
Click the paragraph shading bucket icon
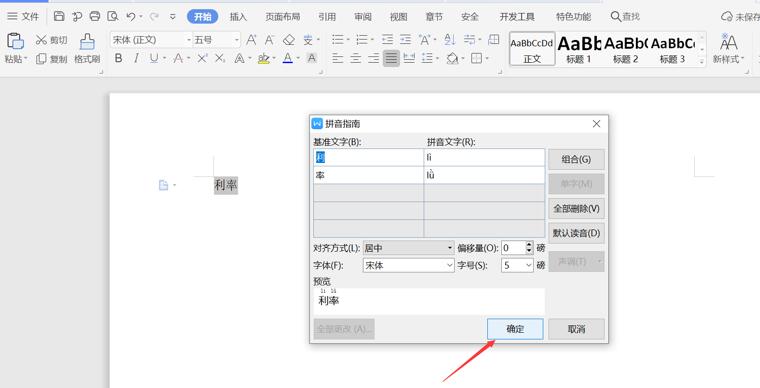click(x=452, y=59)
